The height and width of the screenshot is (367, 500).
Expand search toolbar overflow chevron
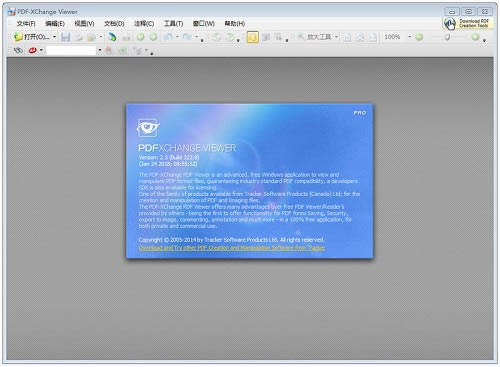(x=152, y=54)
